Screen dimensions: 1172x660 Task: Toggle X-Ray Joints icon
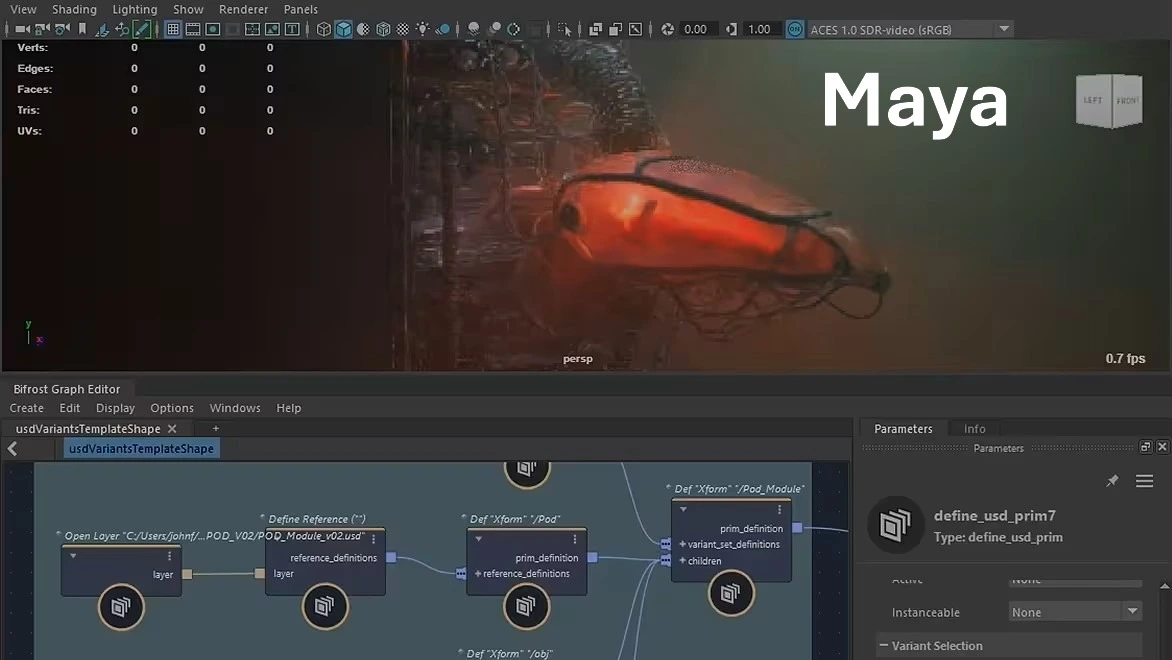click(635, 29)
